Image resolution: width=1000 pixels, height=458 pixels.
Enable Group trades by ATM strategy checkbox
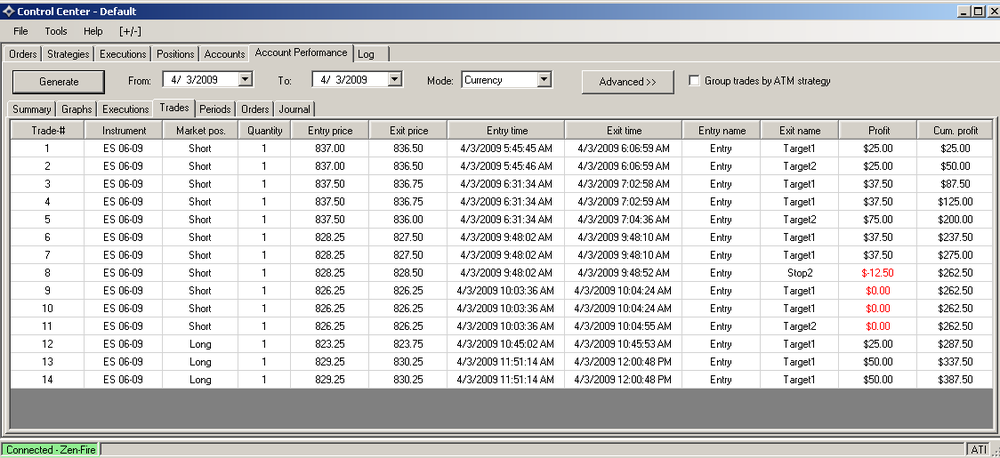(x=695, y=81)
